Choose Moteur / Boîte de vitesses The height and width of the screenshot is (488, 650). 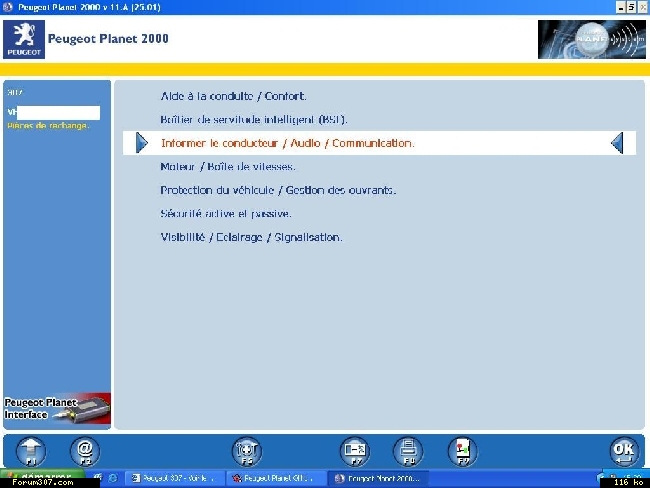[228, 167]
